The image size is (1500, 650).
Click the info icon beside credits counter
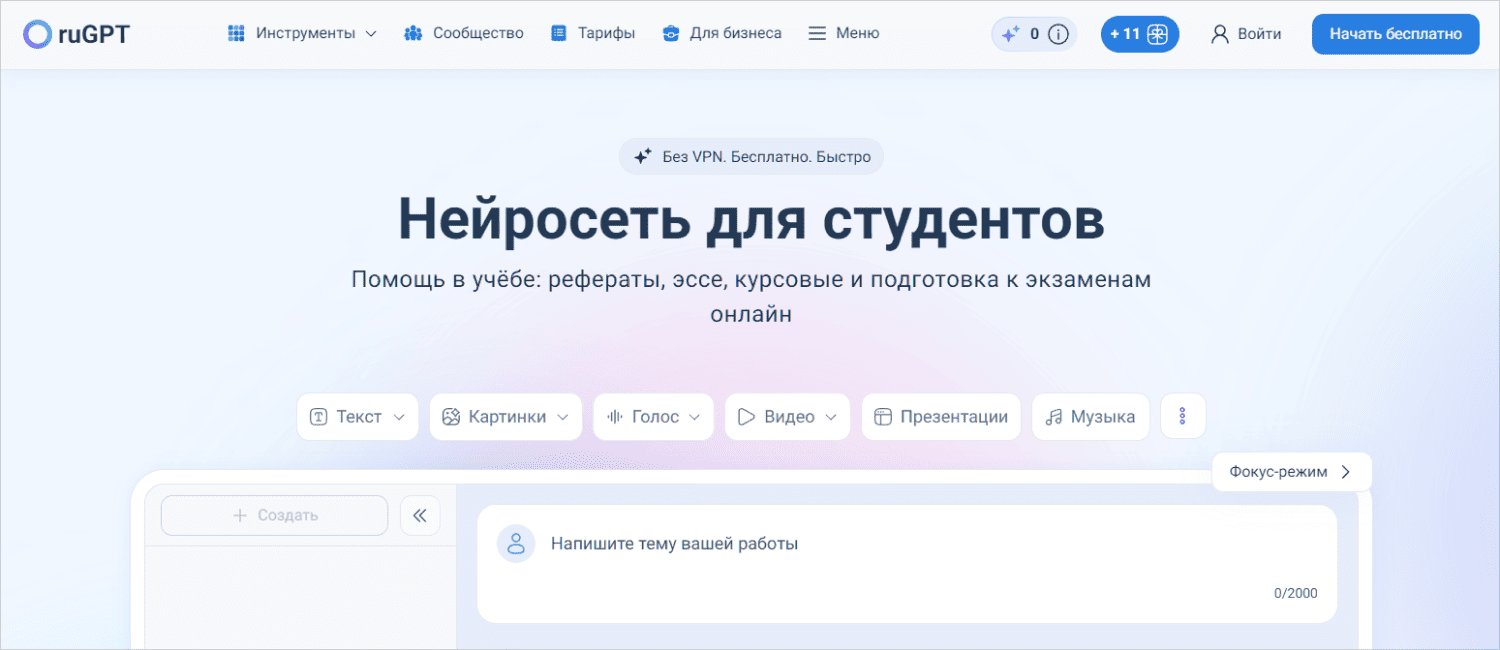(1058, 34)
